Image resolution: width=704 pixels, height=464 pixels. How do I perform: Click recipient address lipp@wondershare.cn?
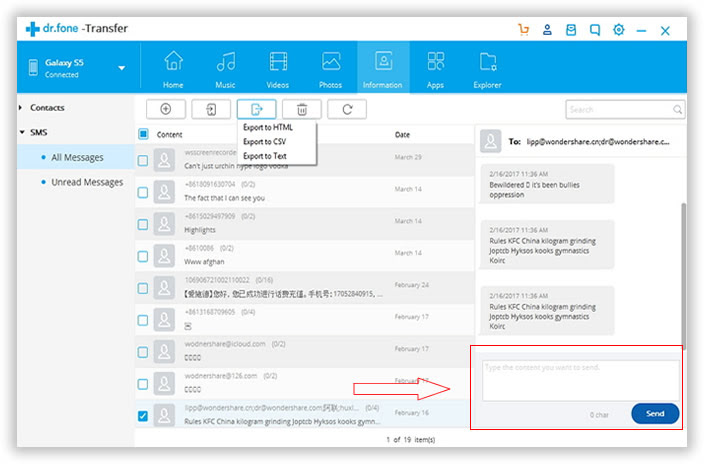point(562,142)
